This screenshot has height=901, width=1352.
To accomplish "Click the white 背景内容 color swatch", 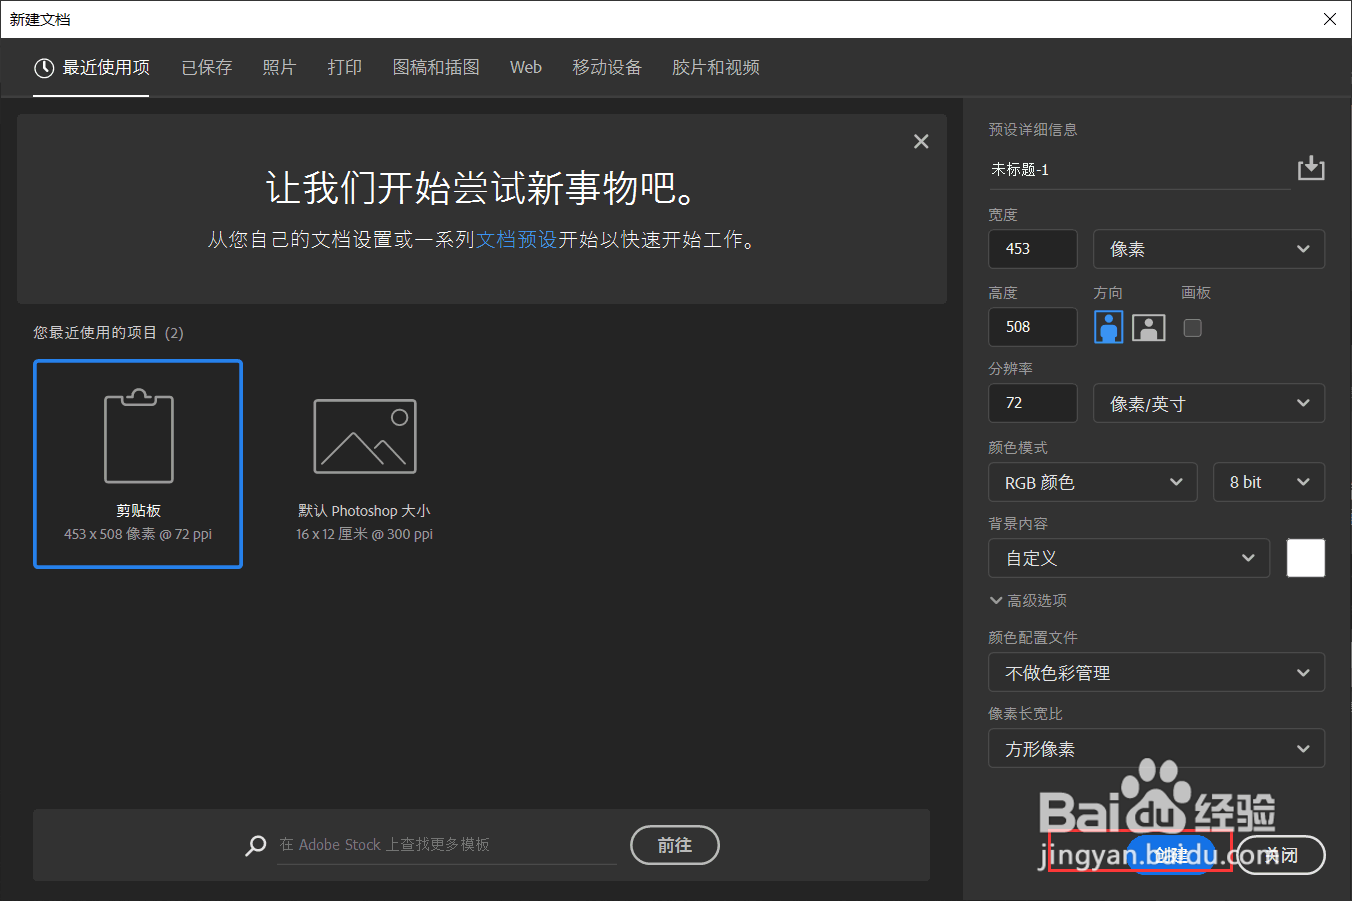I will click(1305, 558).
